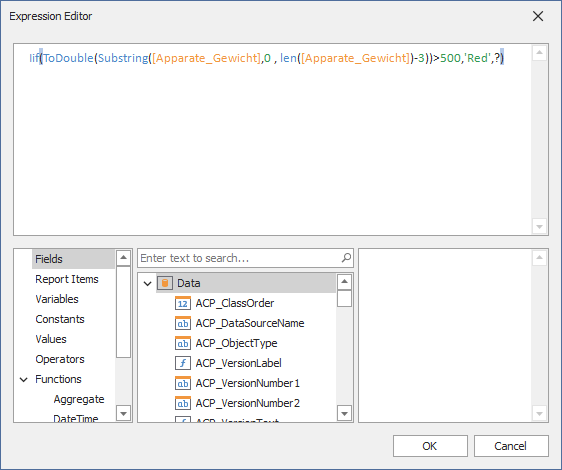Click the text icon beside ACP_DataSourceName
Screen dimensions: 562x470
[182, 323]
